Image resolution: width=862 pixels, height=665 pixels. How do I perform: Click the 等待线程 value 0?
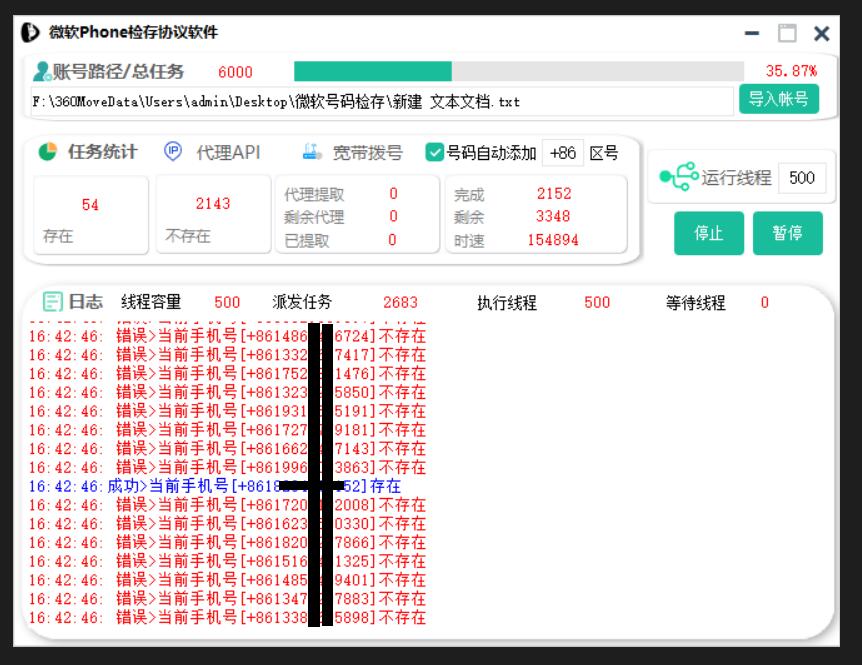click(x=764, y=302)
